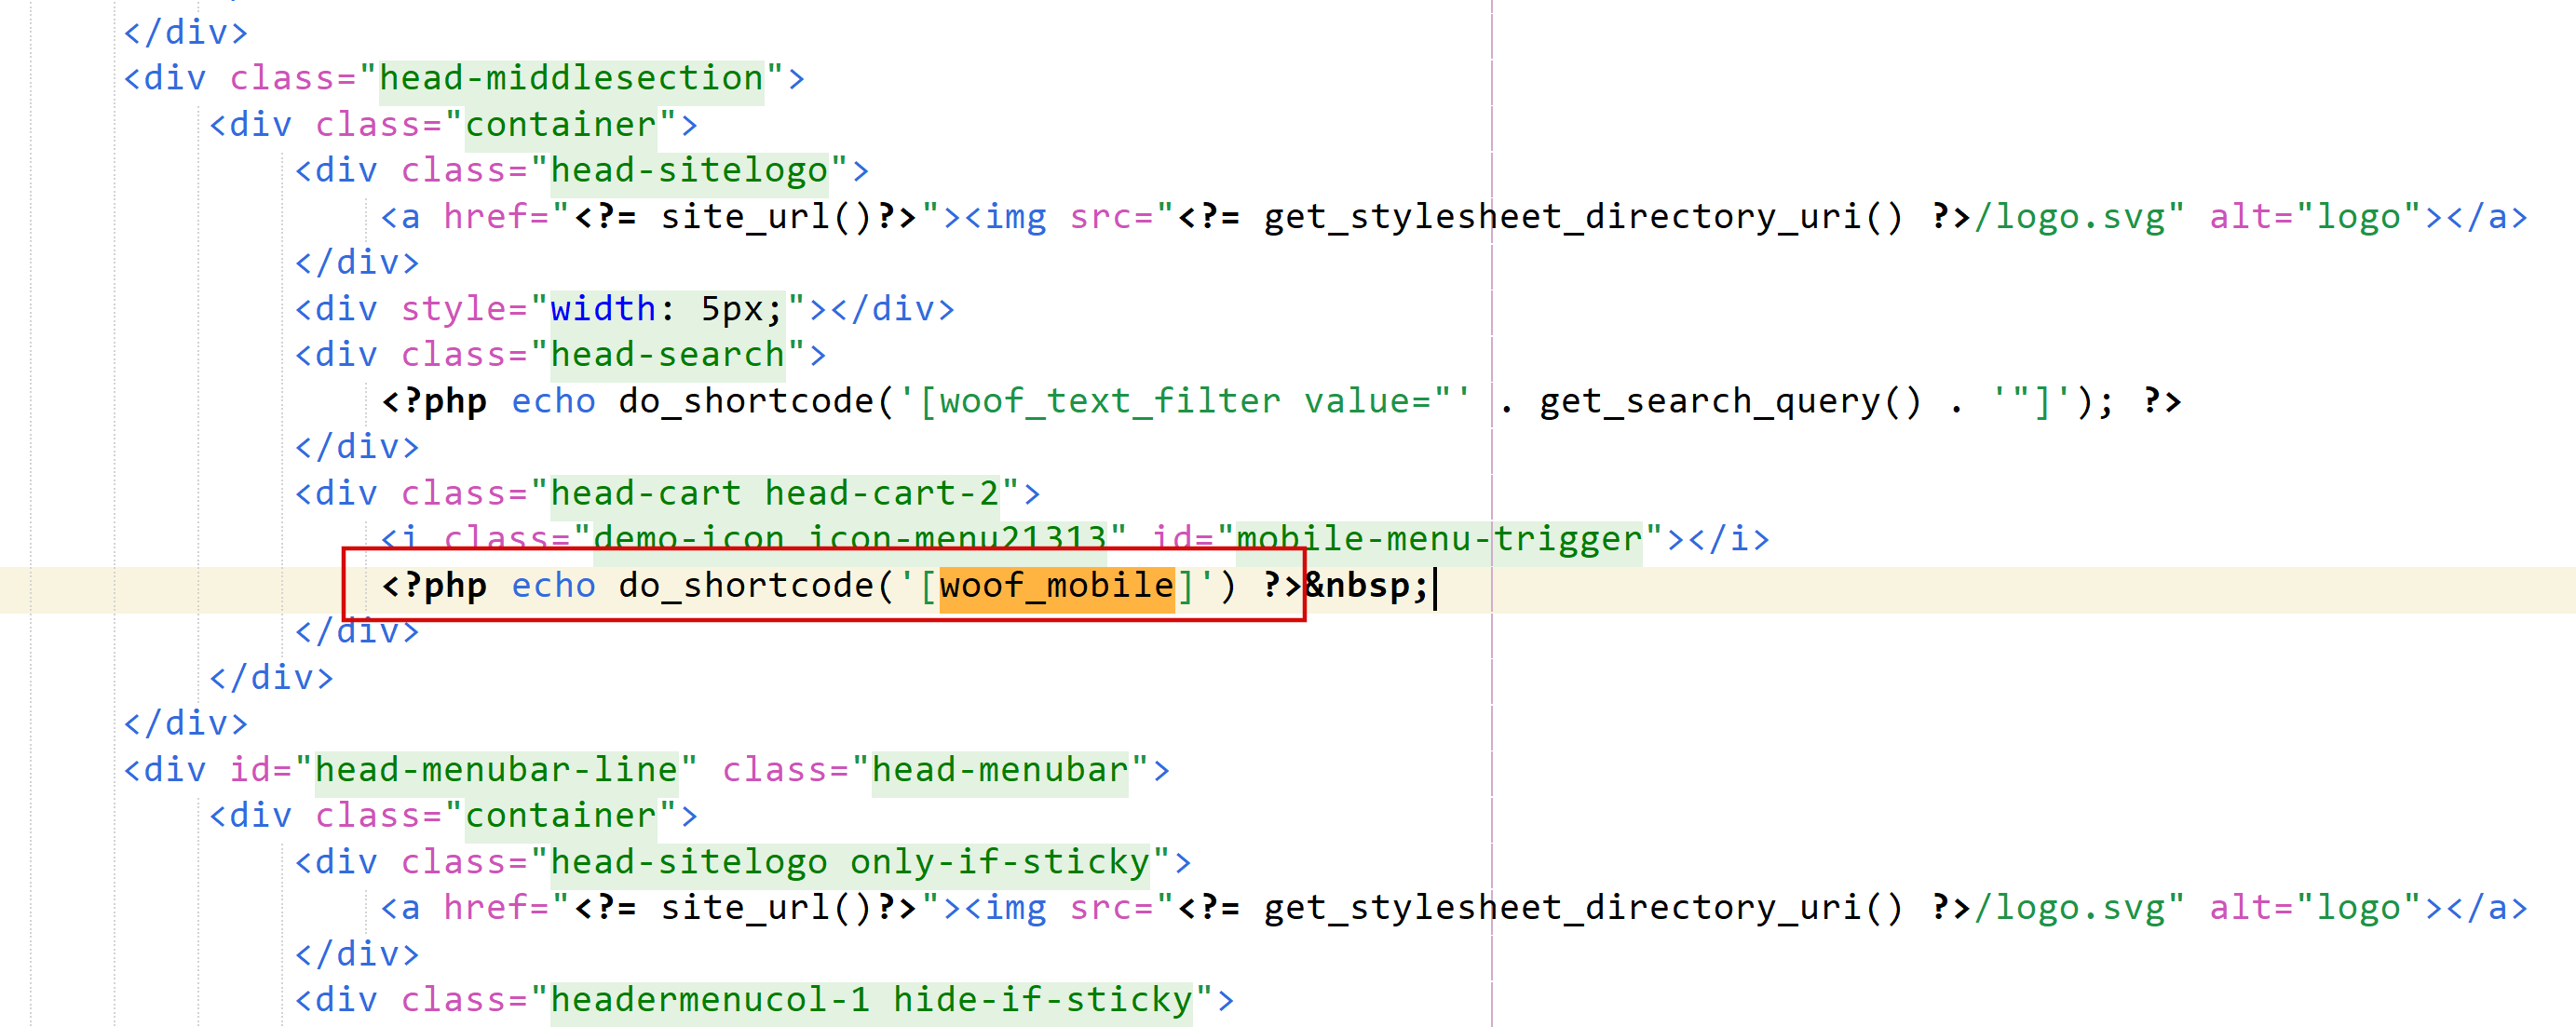Click echo keyword on woof_text_filter line
This screenshot has height=1027, width=2576.
click(x=553, y=401)
